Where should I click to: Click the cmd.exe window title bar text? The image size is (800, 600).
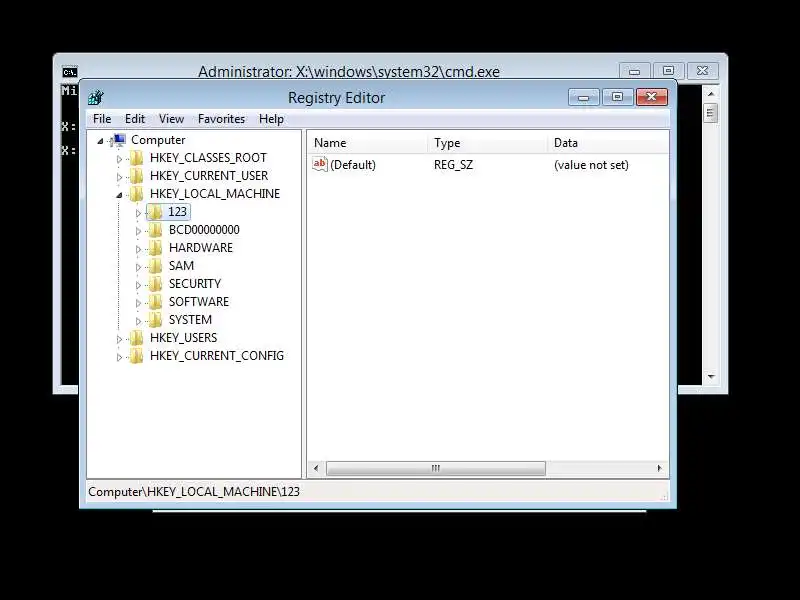348,71
